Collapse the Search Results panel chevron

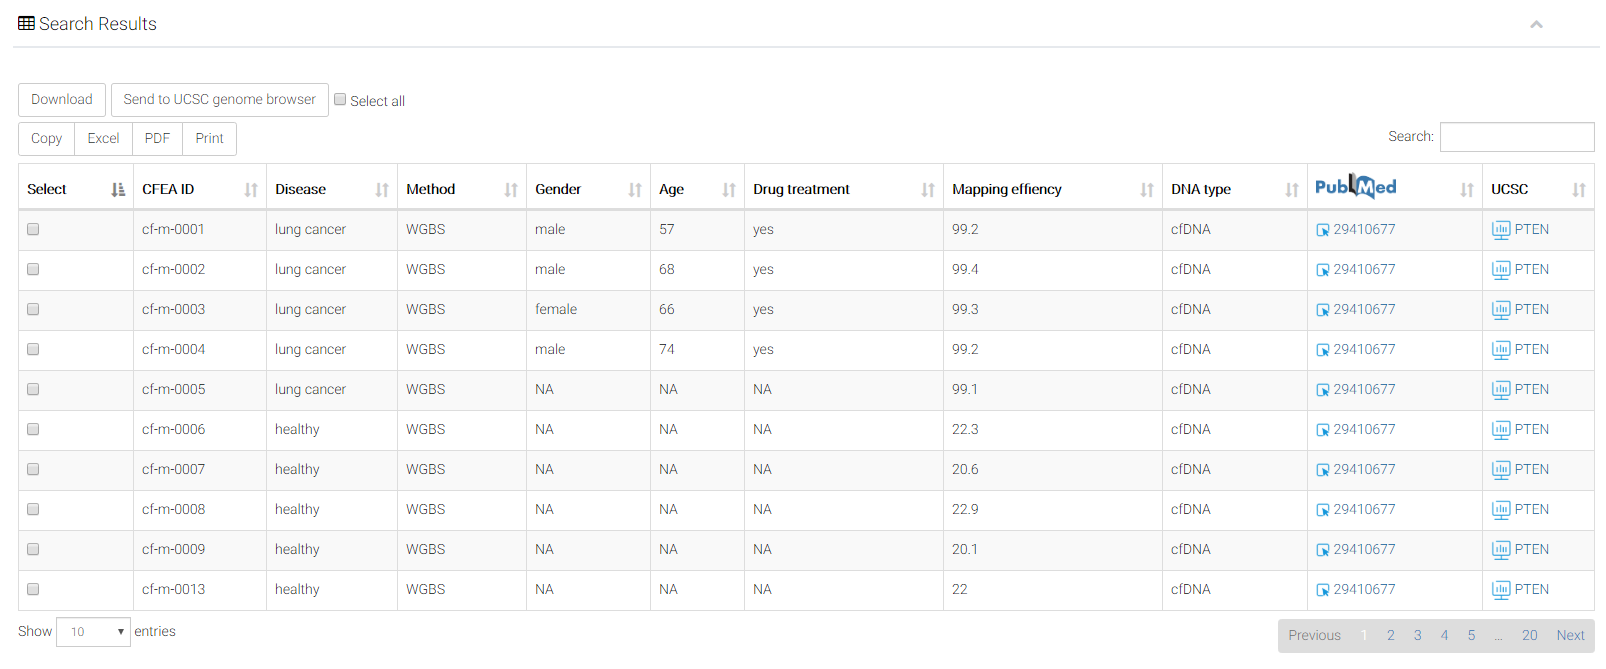pos(1536,24)
